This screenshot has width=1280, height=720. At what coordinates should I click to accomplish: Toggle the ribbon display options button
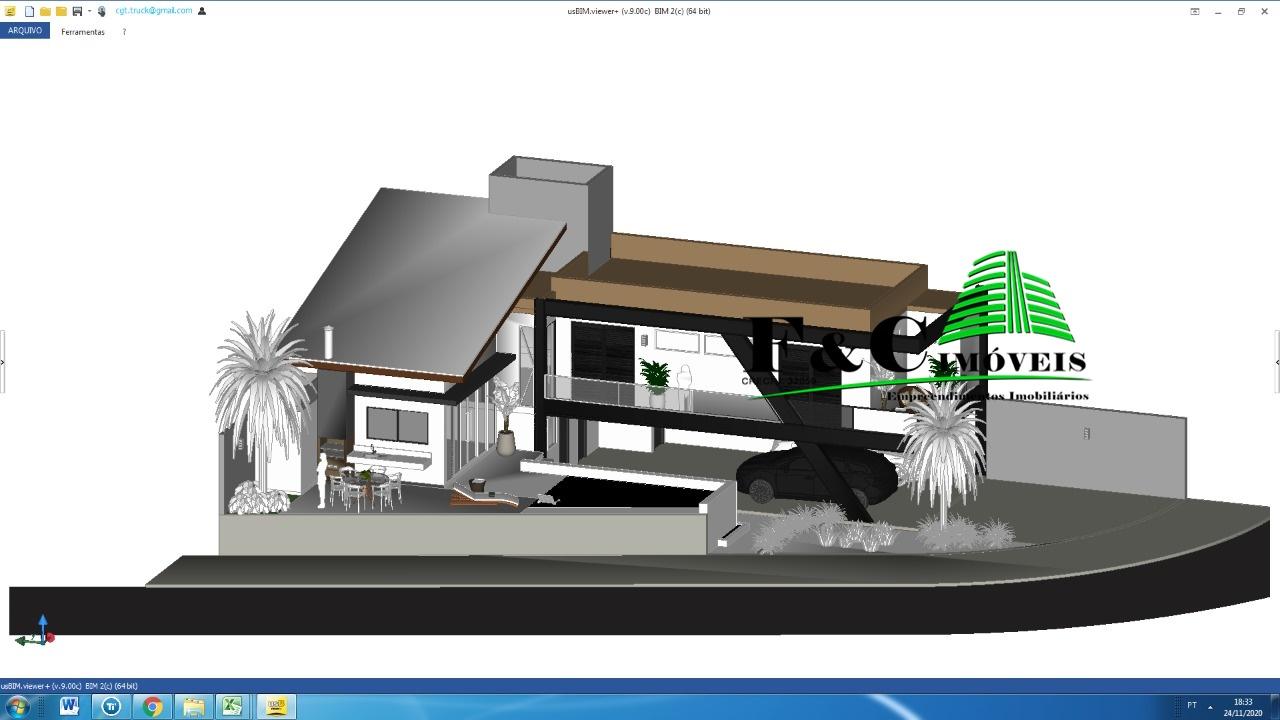[x=1194, y=11]
